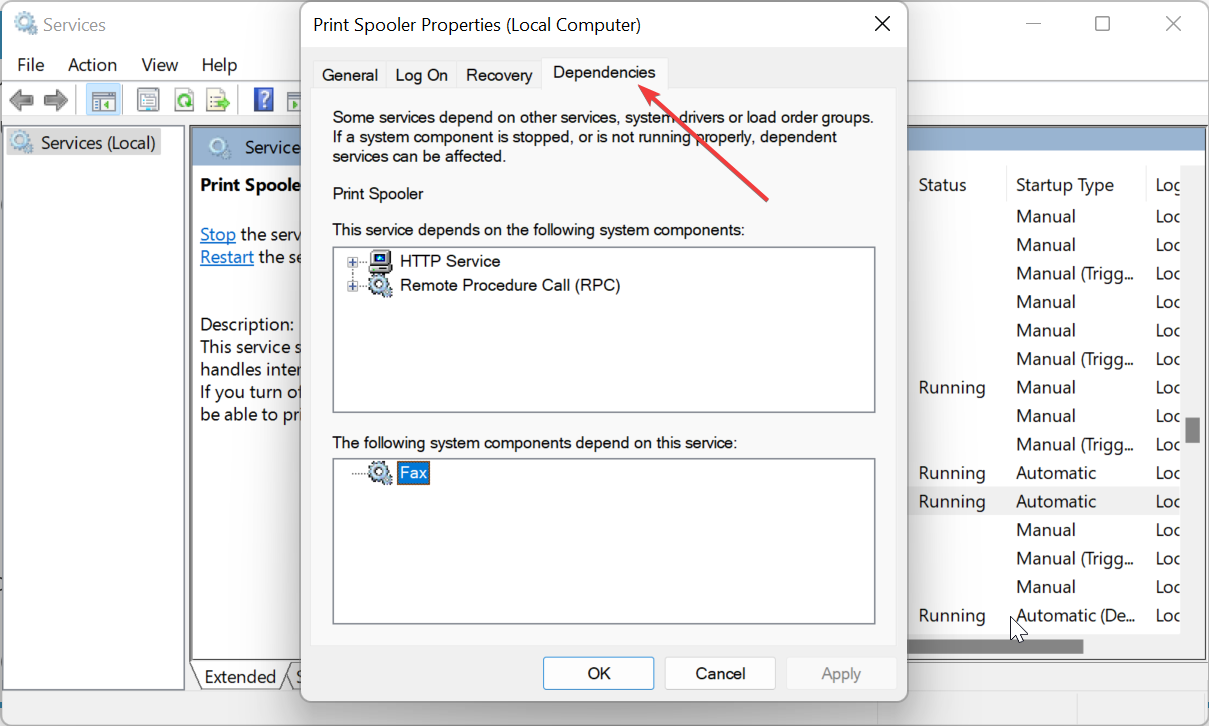Expand the HTTP Service tree node
The image size is (1209, 726).
click(352, 262)
